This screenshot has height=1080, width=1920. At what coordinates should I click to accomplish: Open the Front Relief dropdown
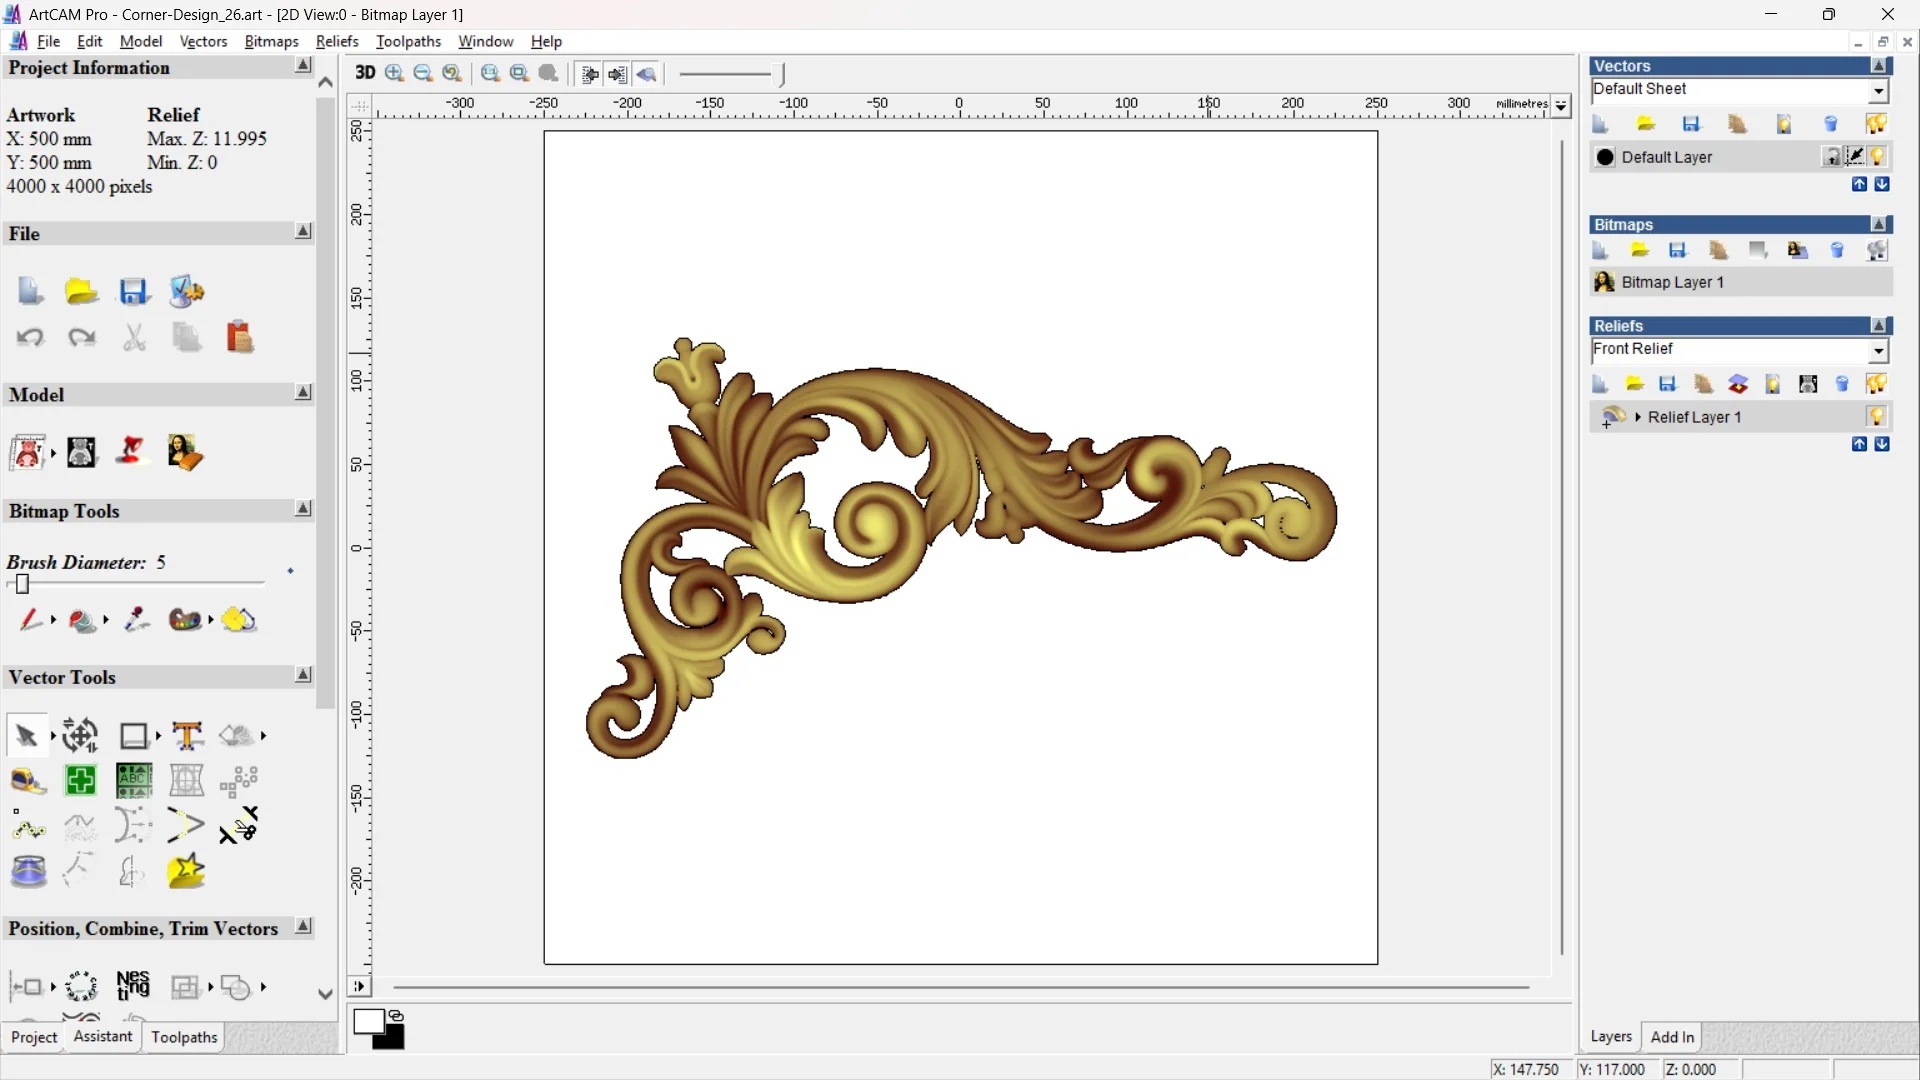[x=1879, y=351]
